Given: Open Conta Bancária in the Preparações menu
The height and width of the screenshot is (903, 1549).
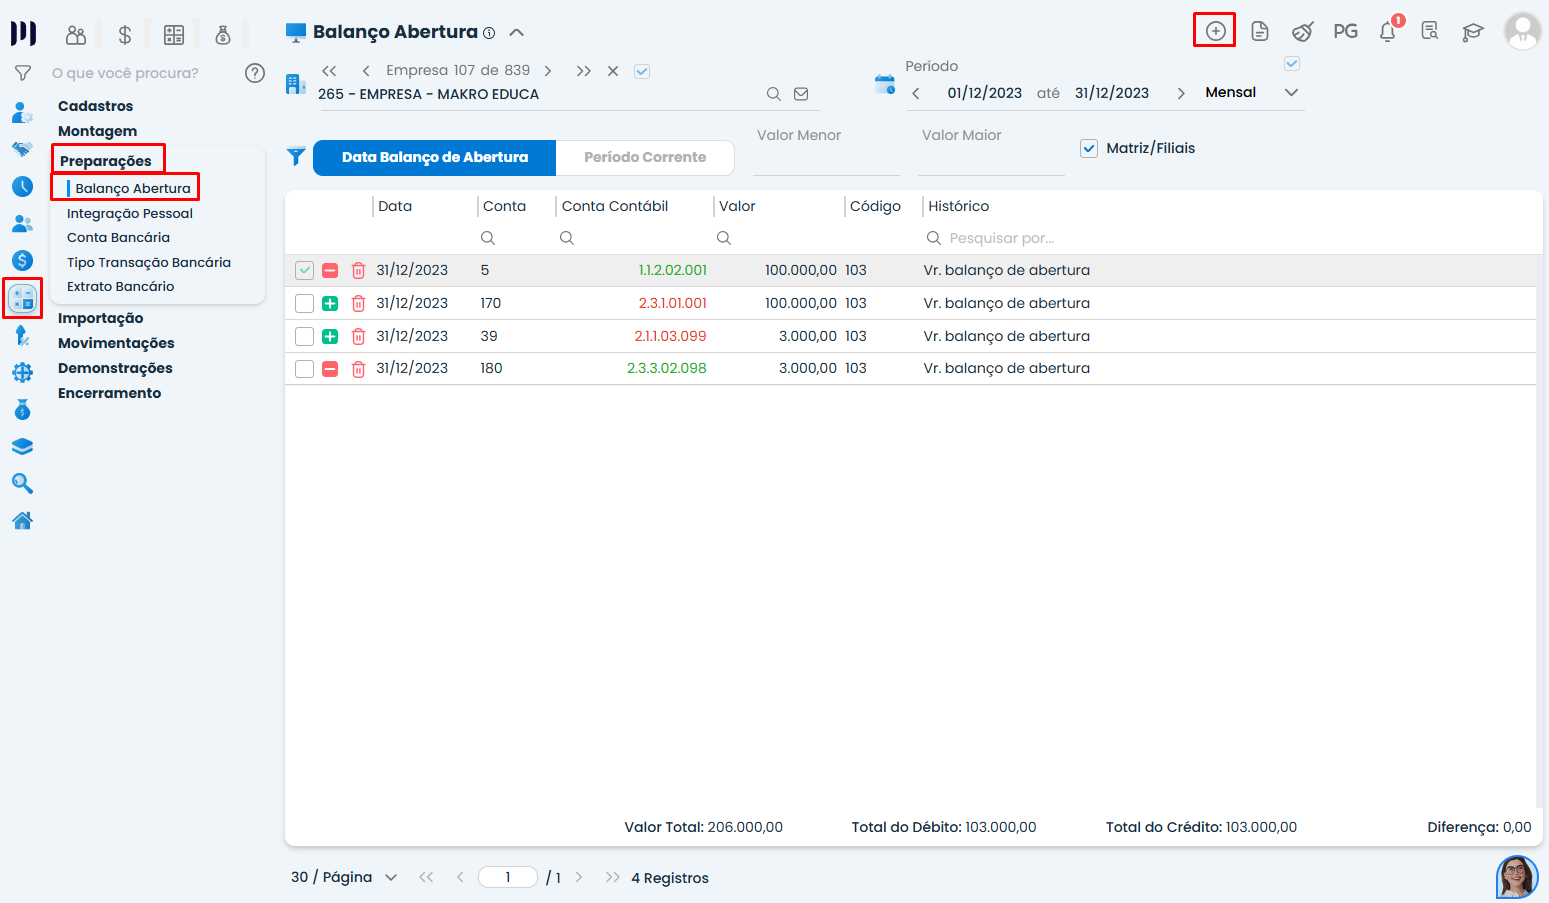Looking at the screenshot, I should point(118,238).
